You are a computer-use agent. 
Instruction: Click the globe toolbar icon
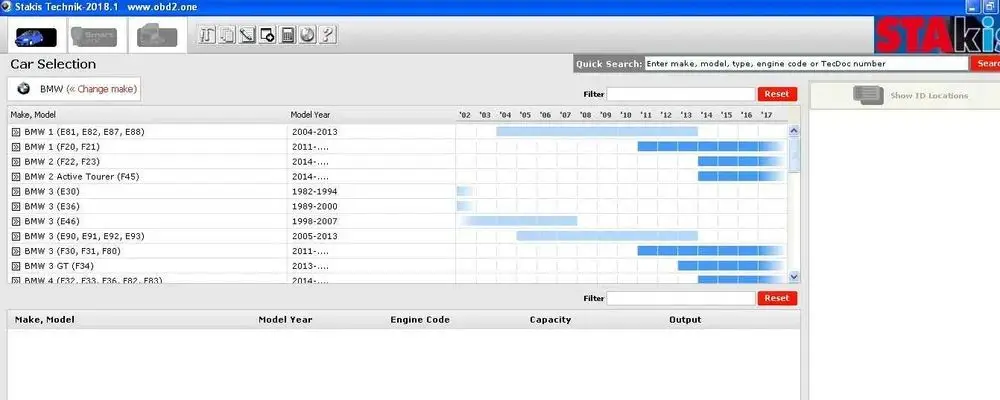click(x=307, y=34)
